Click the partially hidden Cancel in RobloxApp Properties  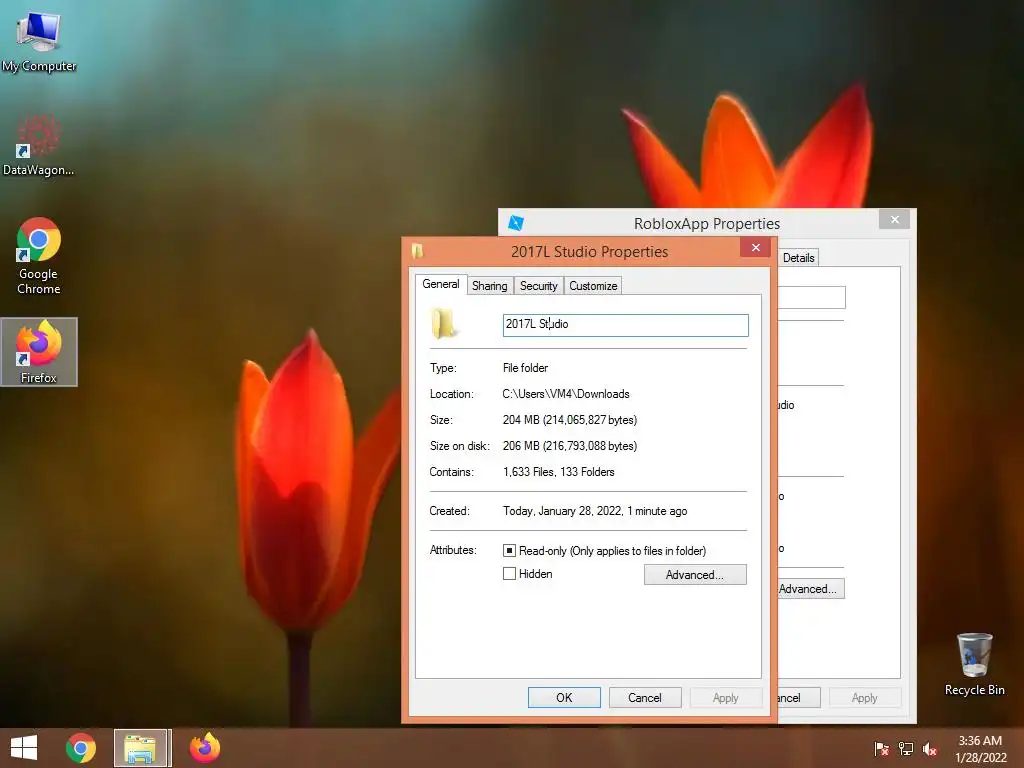pos(798,697)
